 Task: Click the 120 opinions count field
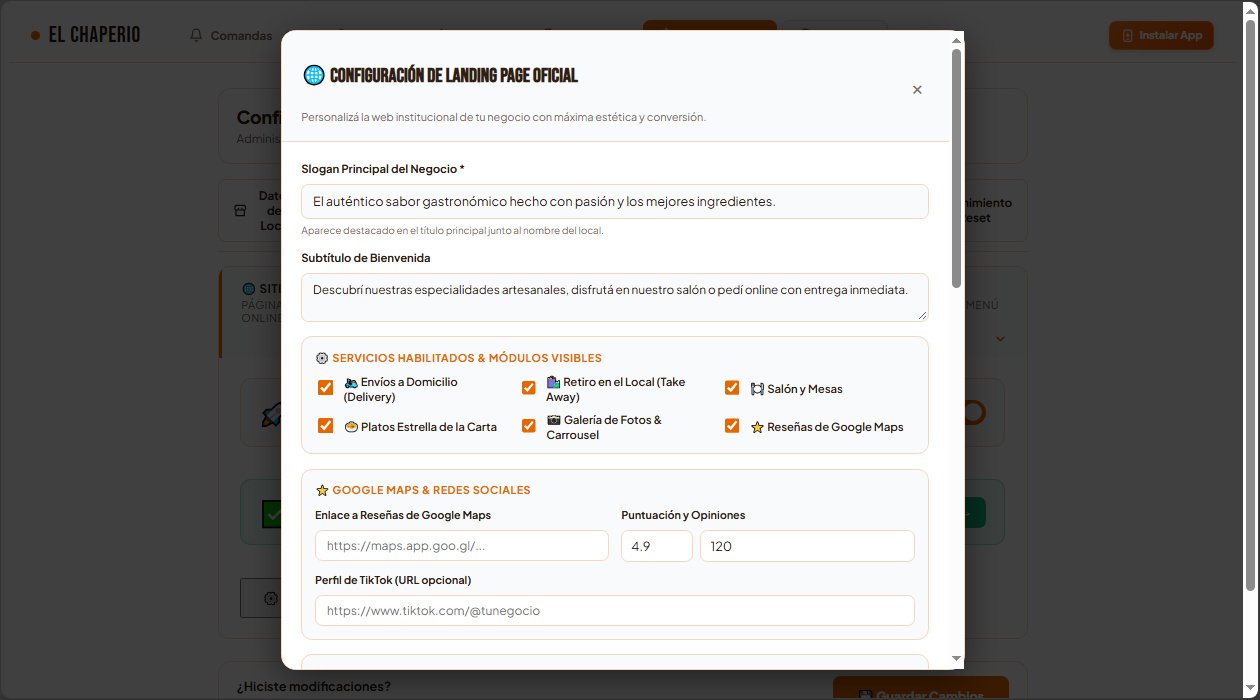click(807, 546)
